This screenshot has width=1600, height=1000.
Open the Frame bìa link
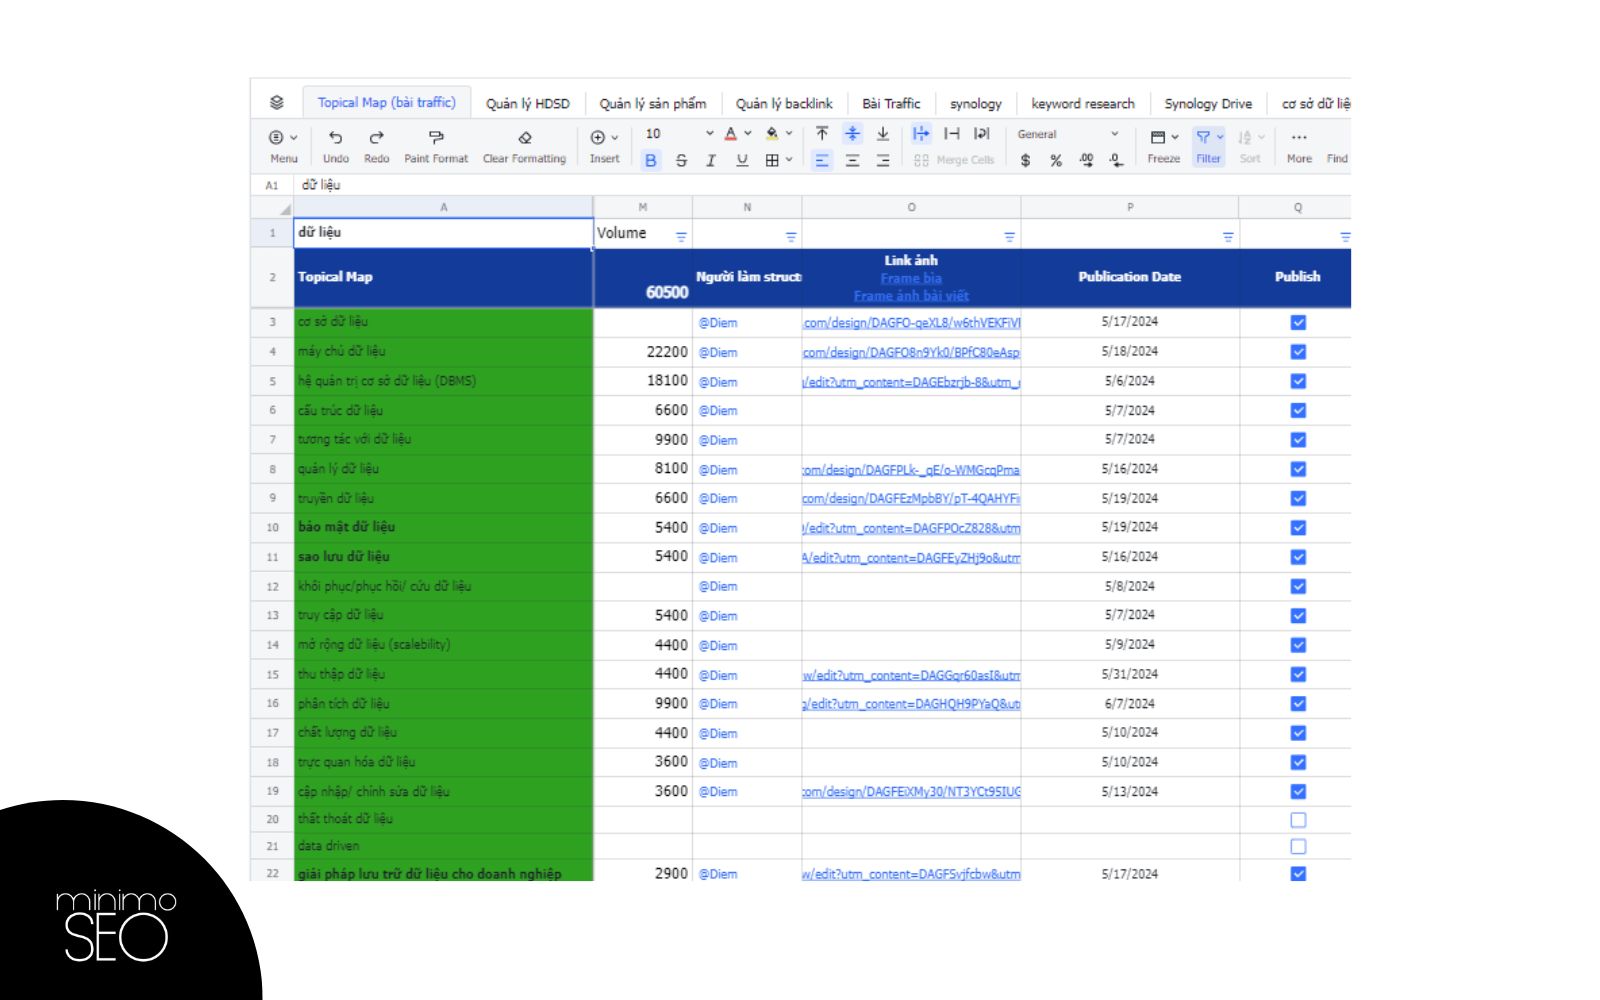911,278
